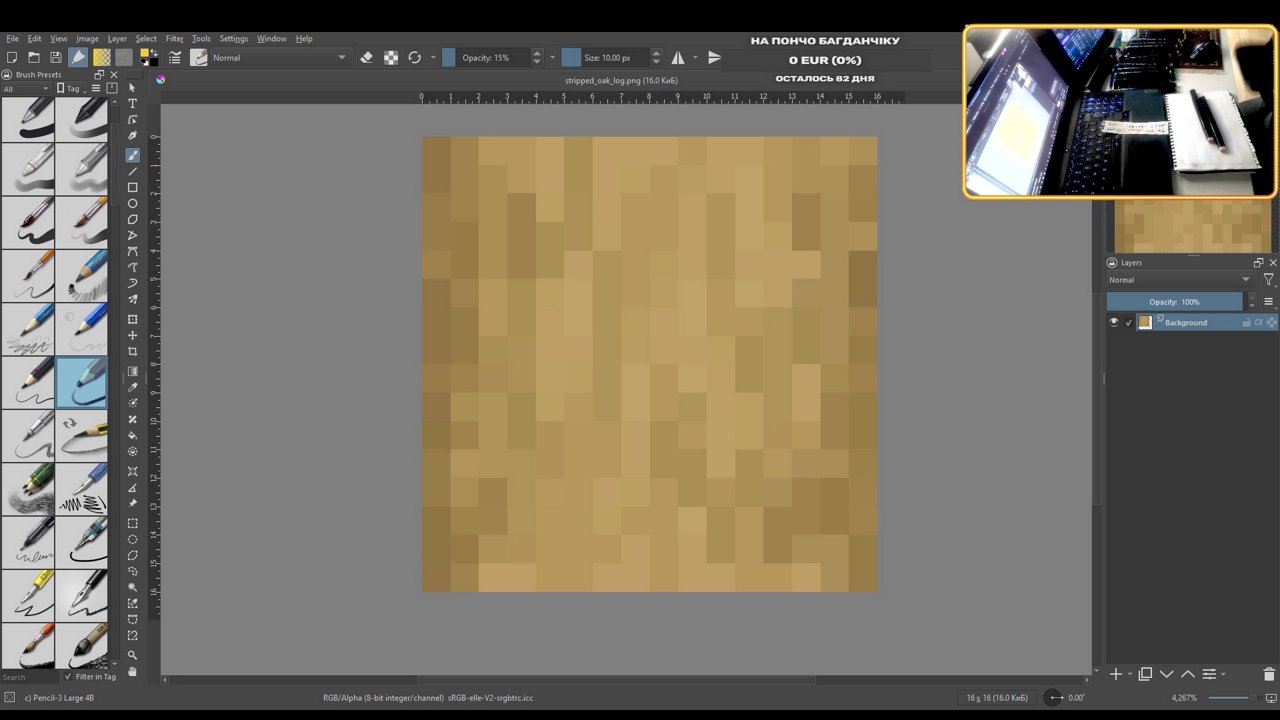Image resolution: width=1280 pixels, height=720 pixels.
Task: Open the Layer menu
Action: tap(117, 39)
